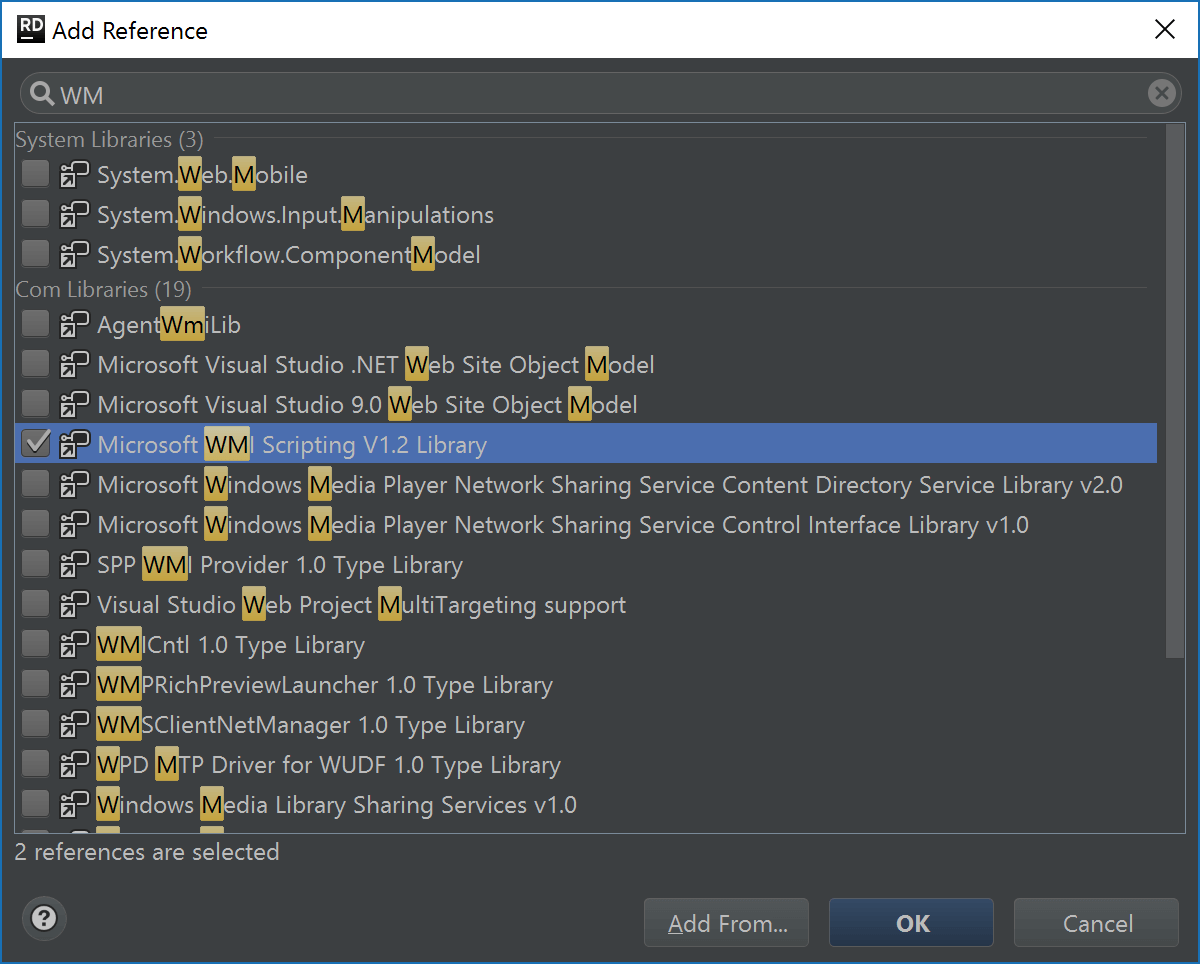This screenshot has width=1200, height=964.
Task: Check the System.Web.Mobile checkbox
Action: point(36,174)
